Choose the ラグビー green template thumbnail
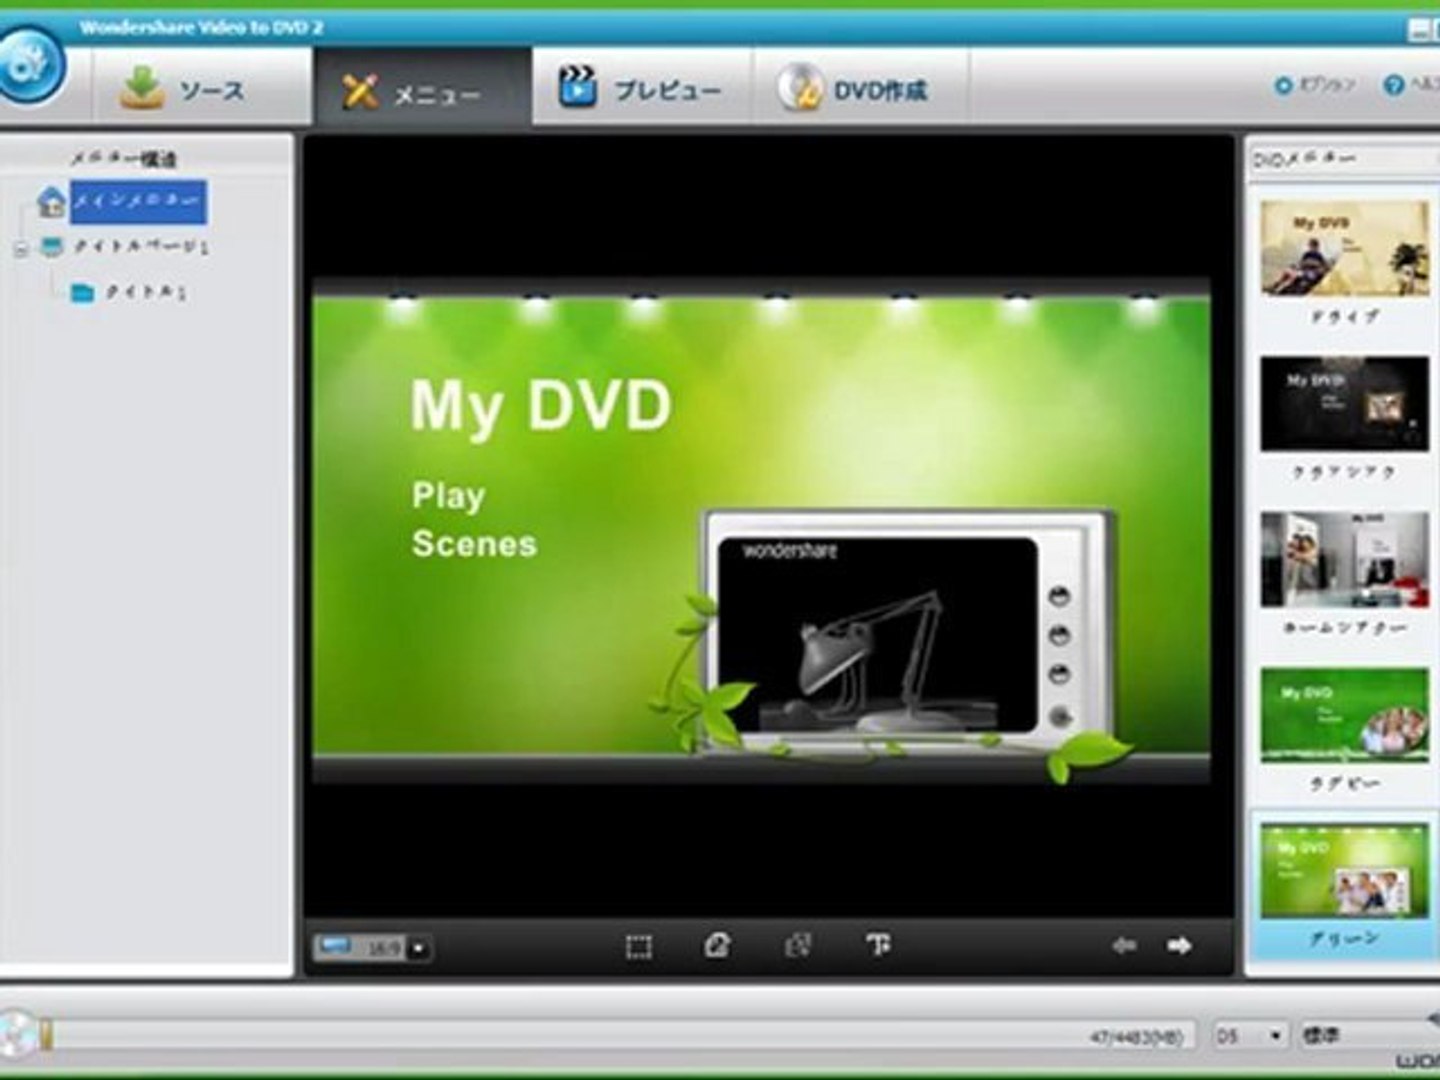 click(x=1344, y=715)
